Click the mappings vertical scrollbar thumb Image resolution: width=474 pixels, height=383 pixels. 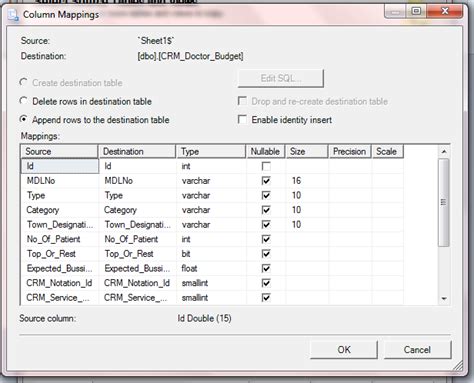pyautogui.click(x=444, y=202)
